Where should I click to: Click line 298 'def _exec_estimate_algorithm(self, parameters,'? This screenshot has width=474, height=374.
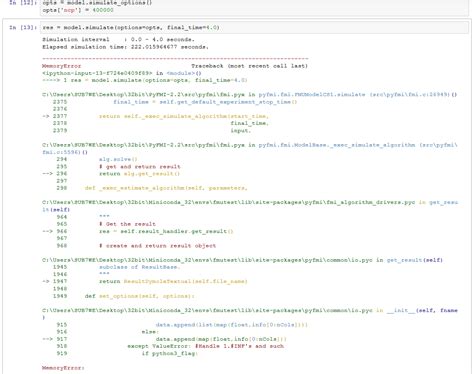point(152,188)
